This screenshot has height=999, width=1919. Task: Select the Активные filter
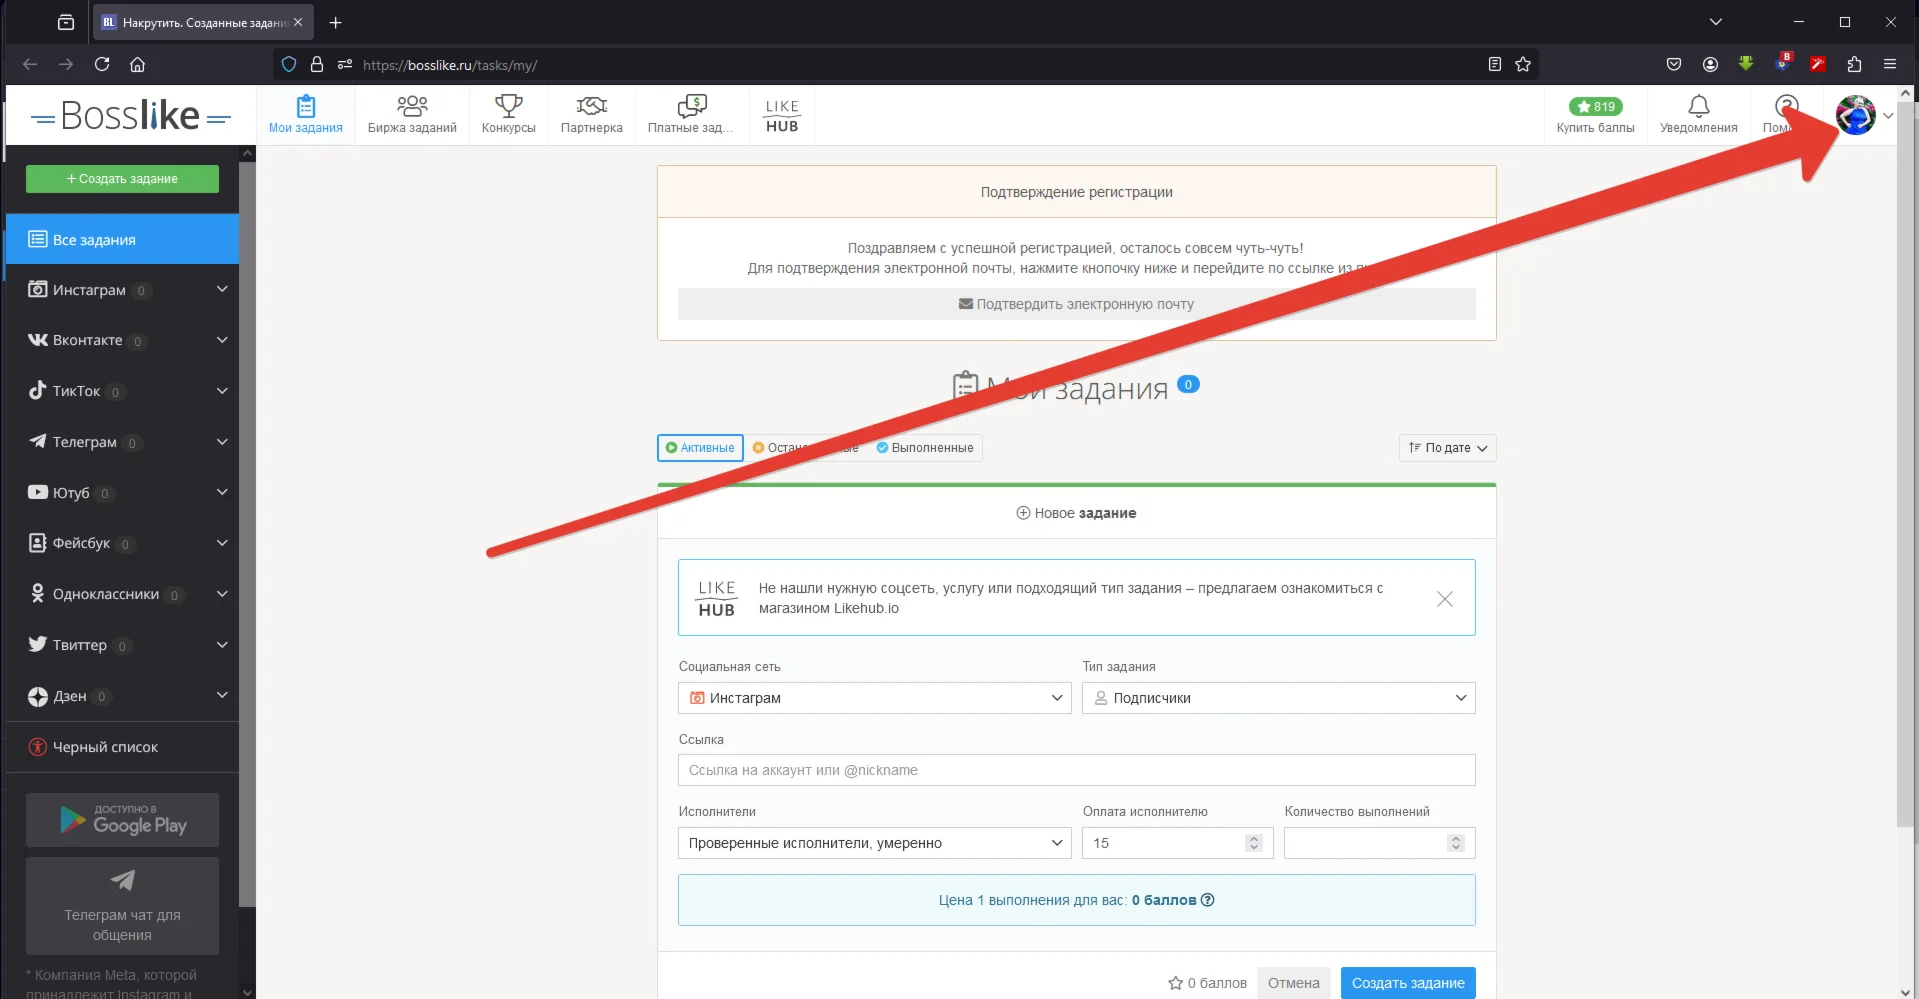click(700, 448)
